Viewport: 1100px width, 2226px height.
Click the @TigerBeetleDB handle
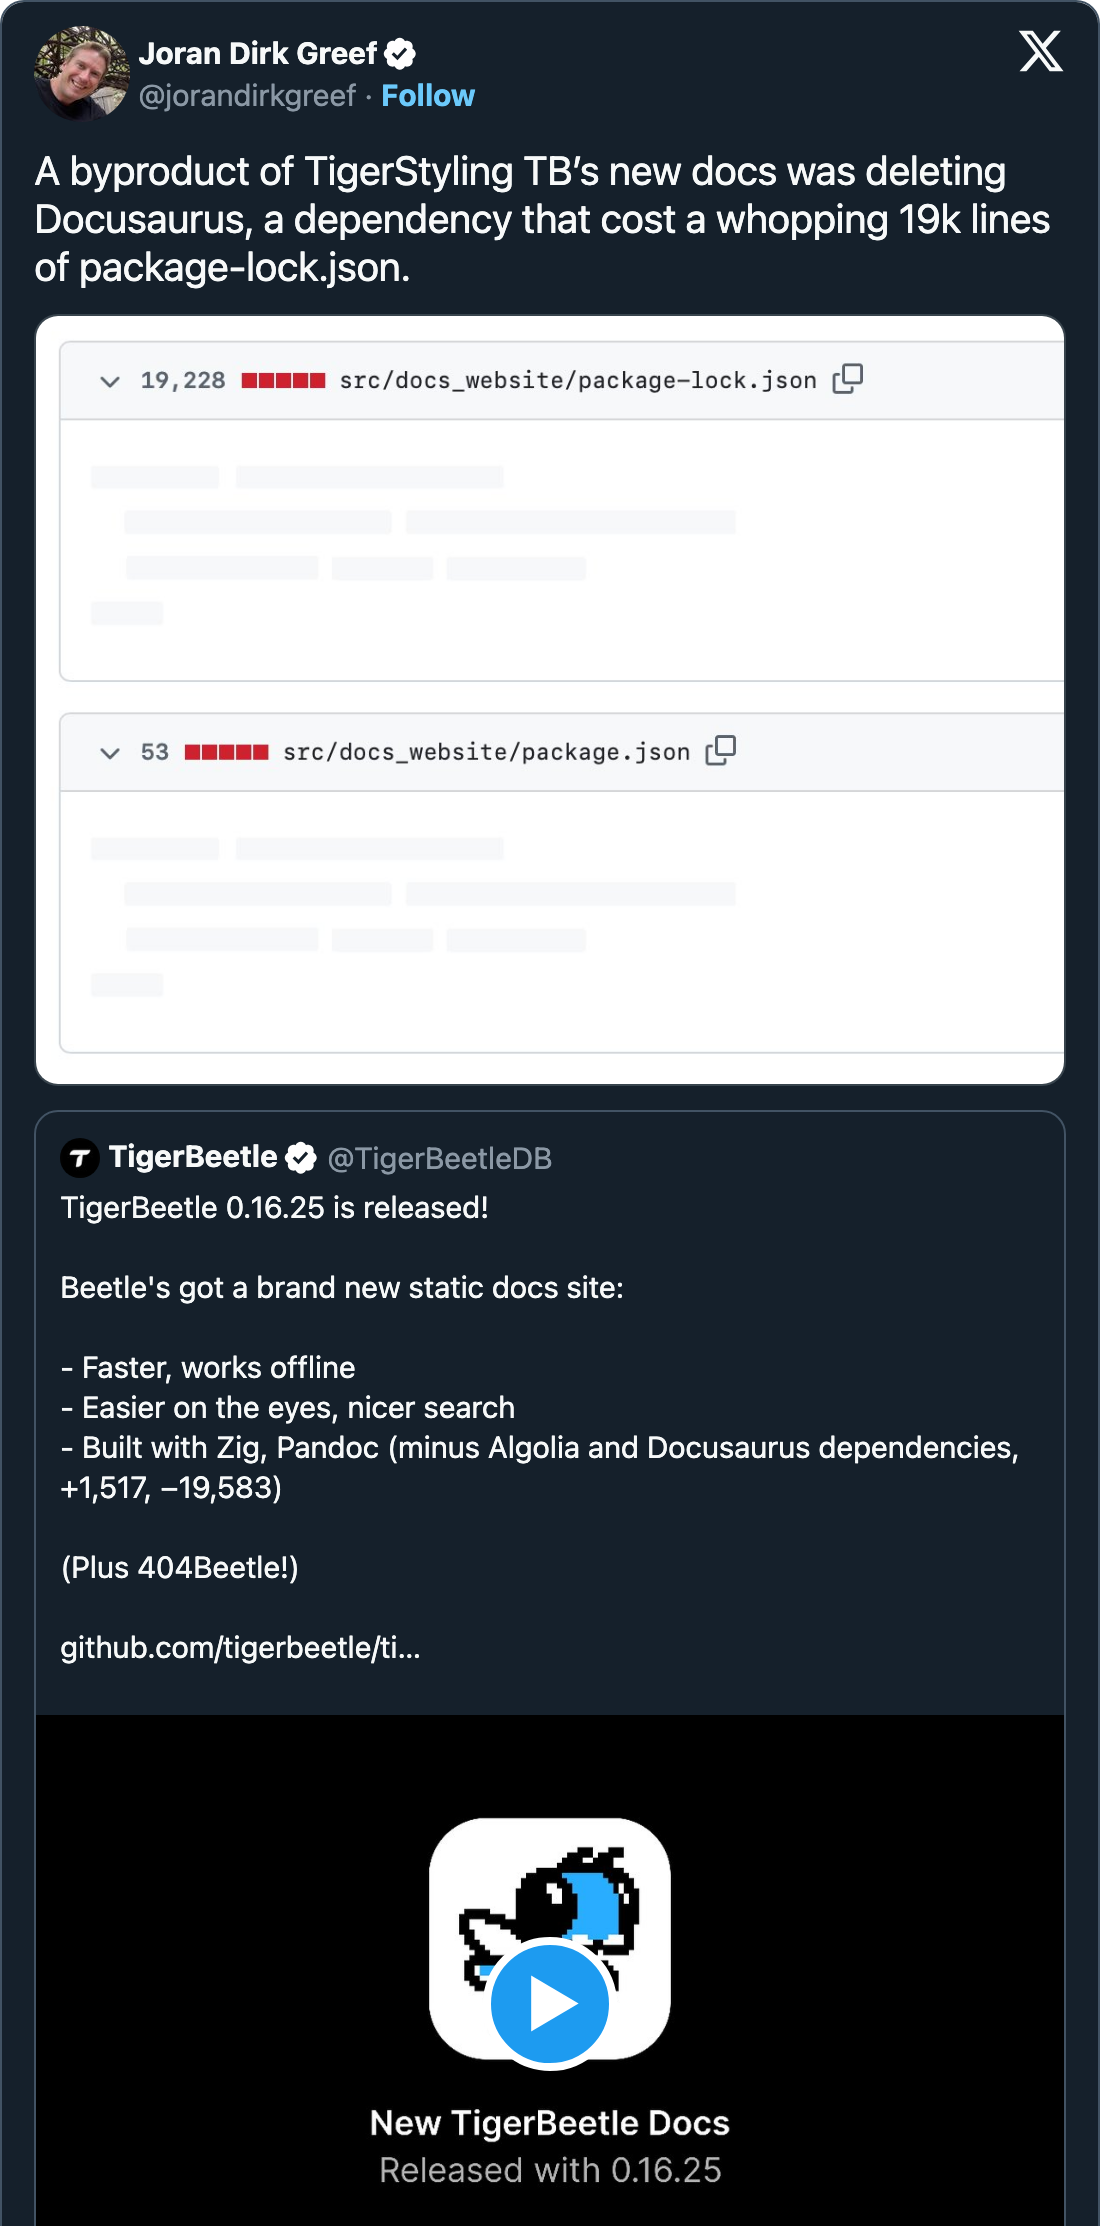point(440,1157)
